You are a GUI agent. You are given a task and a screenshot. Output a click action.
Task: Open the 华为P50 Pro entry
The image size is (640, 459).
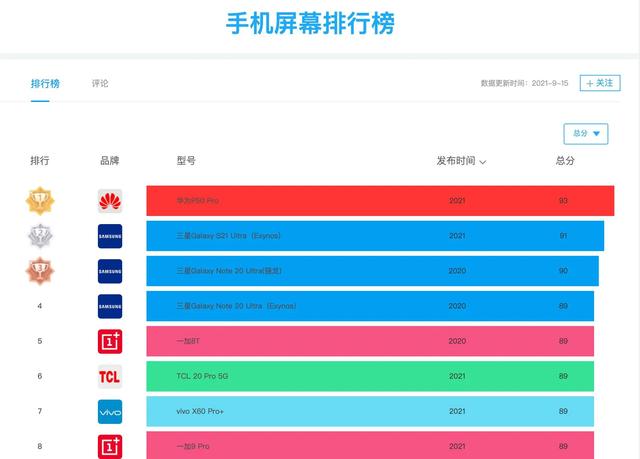380,201
